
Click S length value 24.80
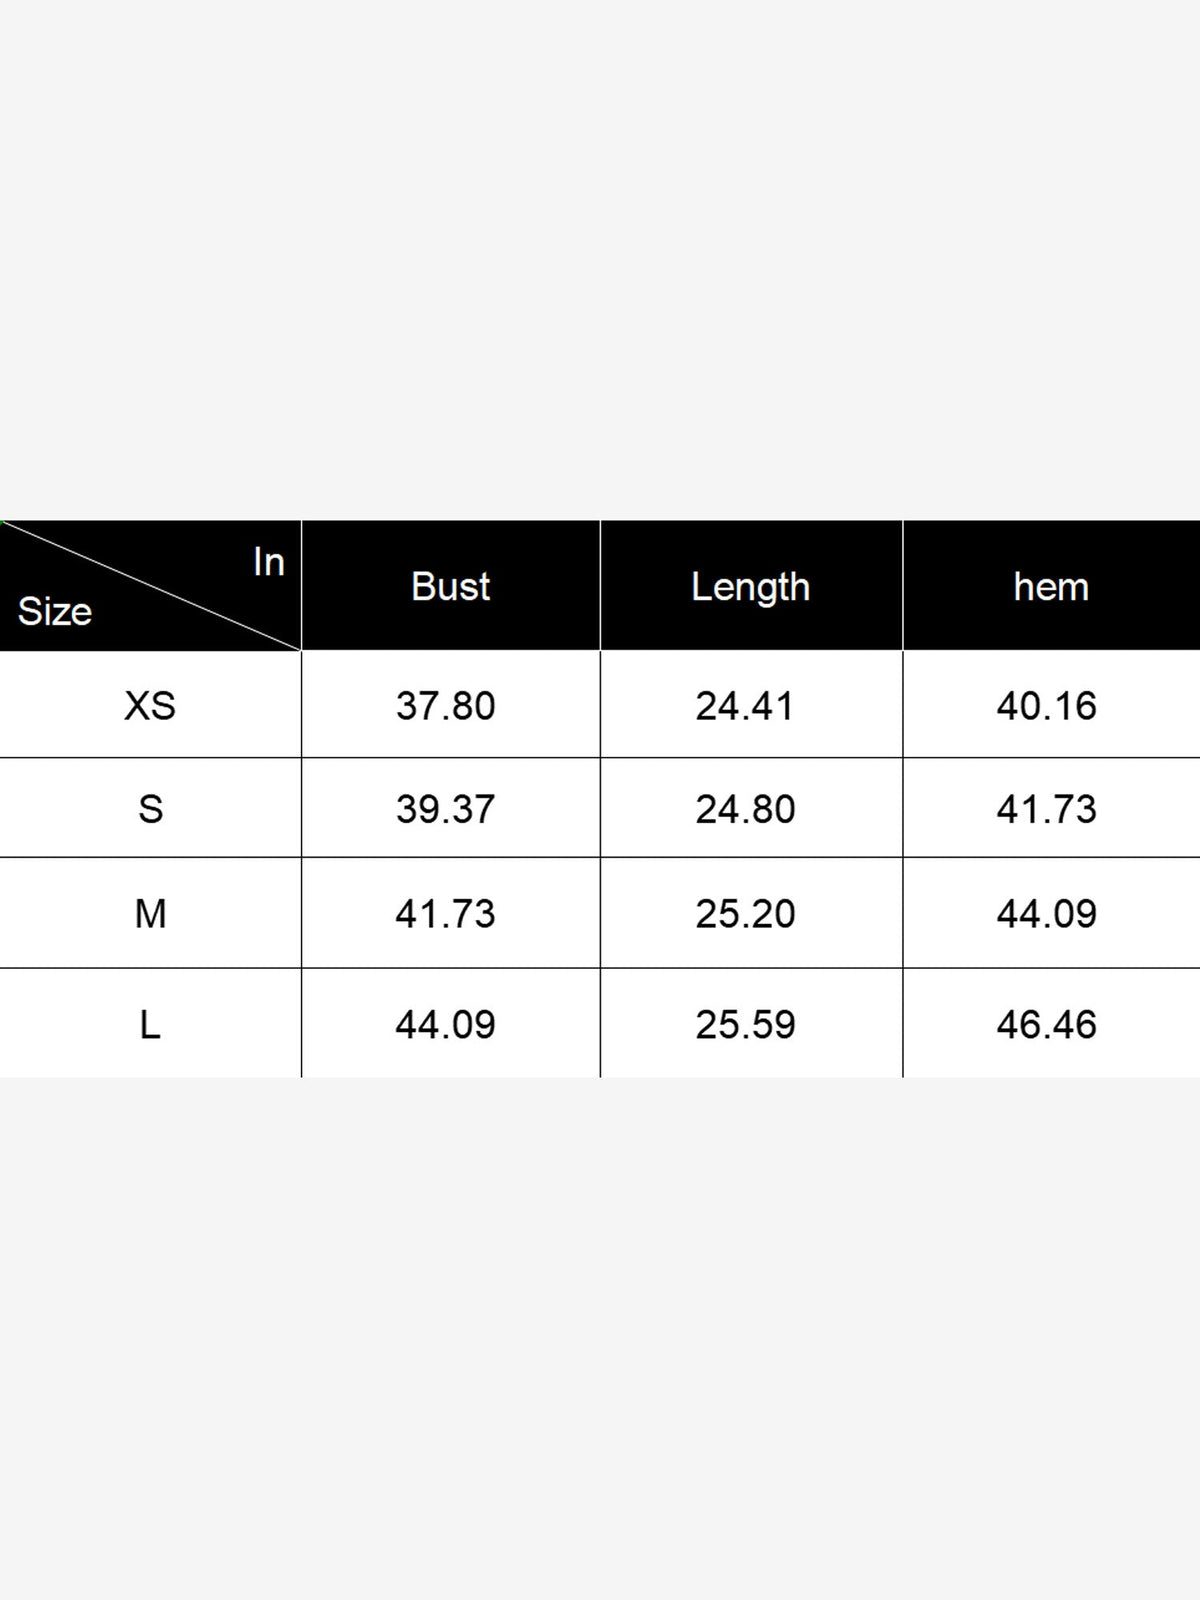point(746,809)
